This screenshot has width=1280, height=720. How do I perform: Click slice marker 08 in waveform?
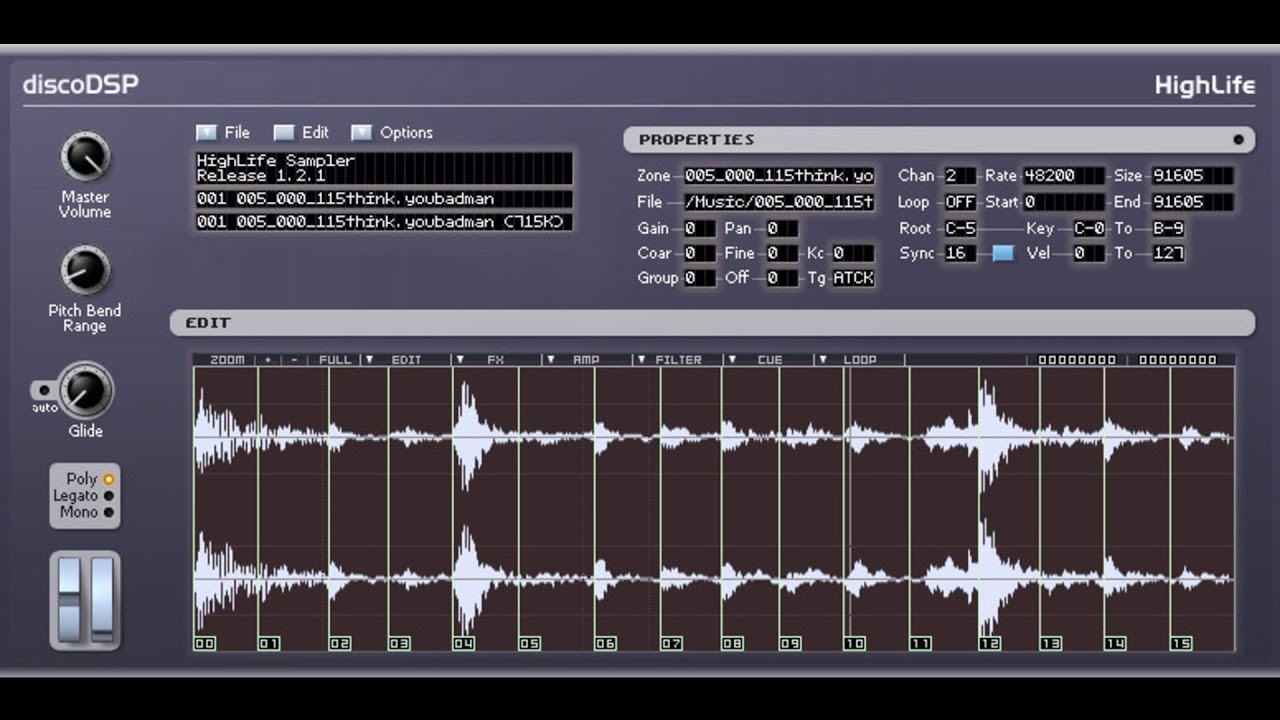click(x=733, y=643)
